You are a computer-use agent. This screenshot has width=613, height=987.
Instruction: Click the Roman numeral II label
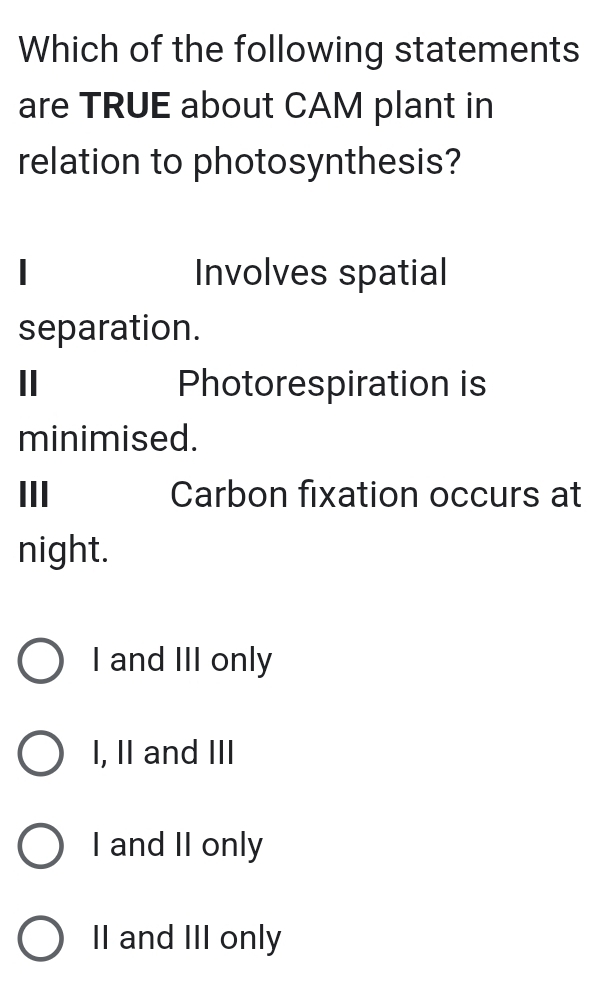(x=27, y=383)
